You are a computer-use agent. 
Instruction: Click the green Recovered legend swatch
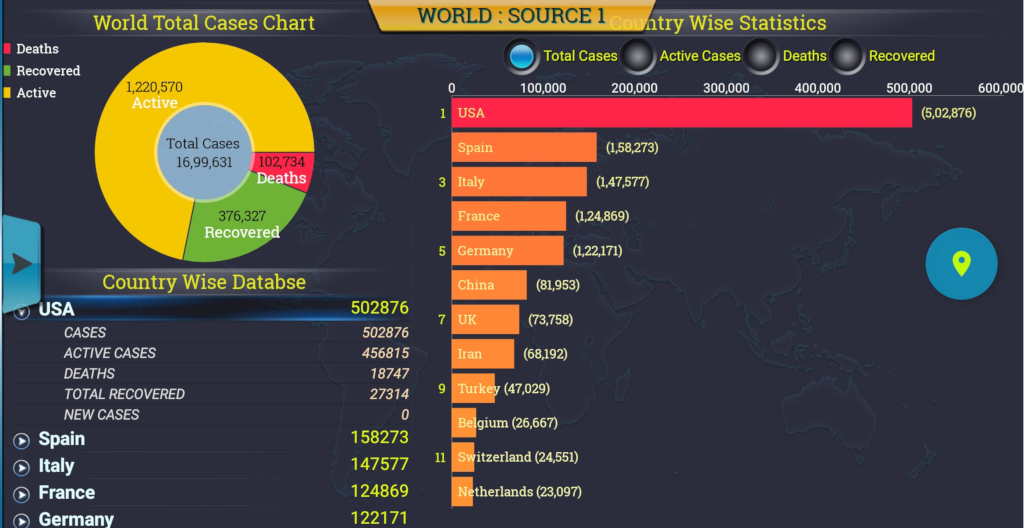pos(8,71)
